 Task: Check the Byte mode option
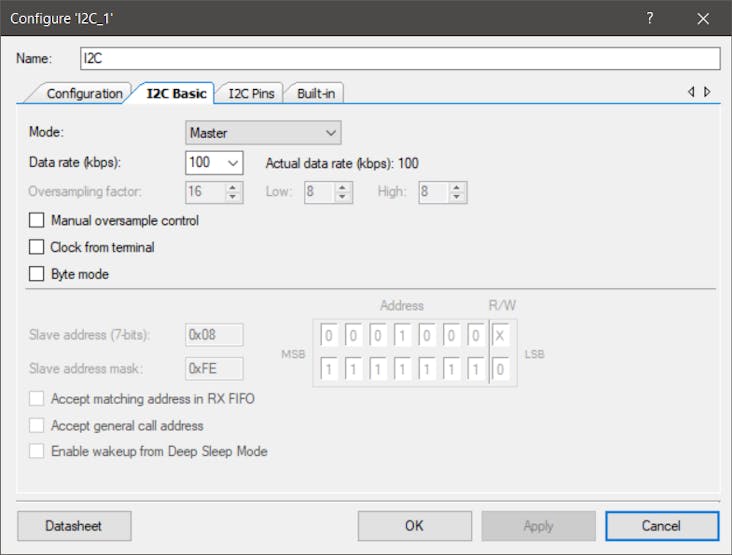(37, 274)
